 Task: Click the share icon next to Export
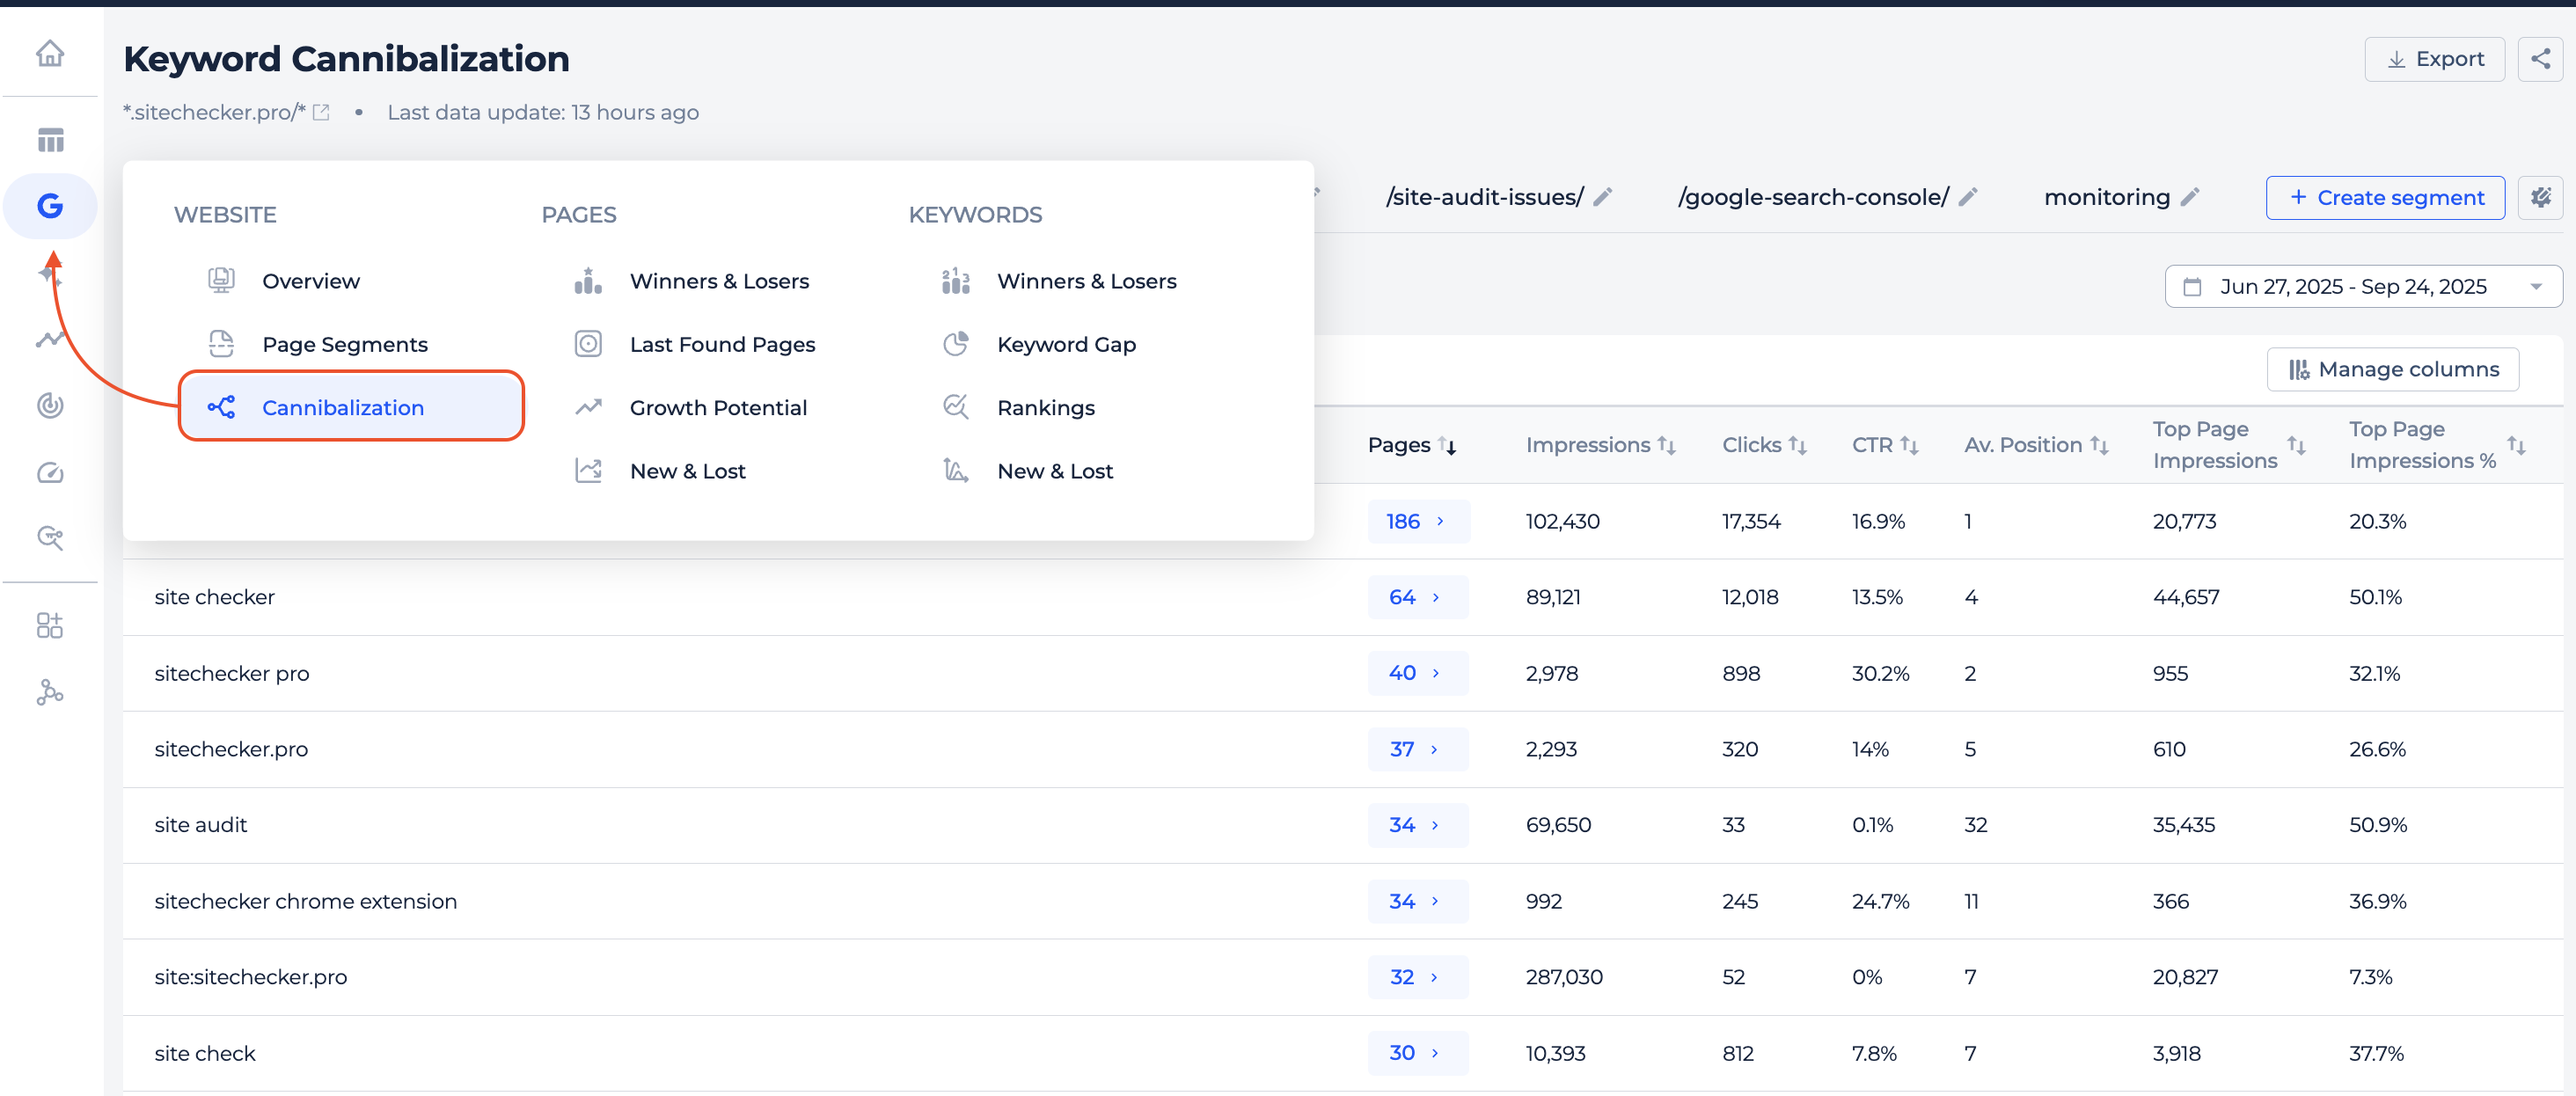pyautogui.click(x=2539, y=59)
